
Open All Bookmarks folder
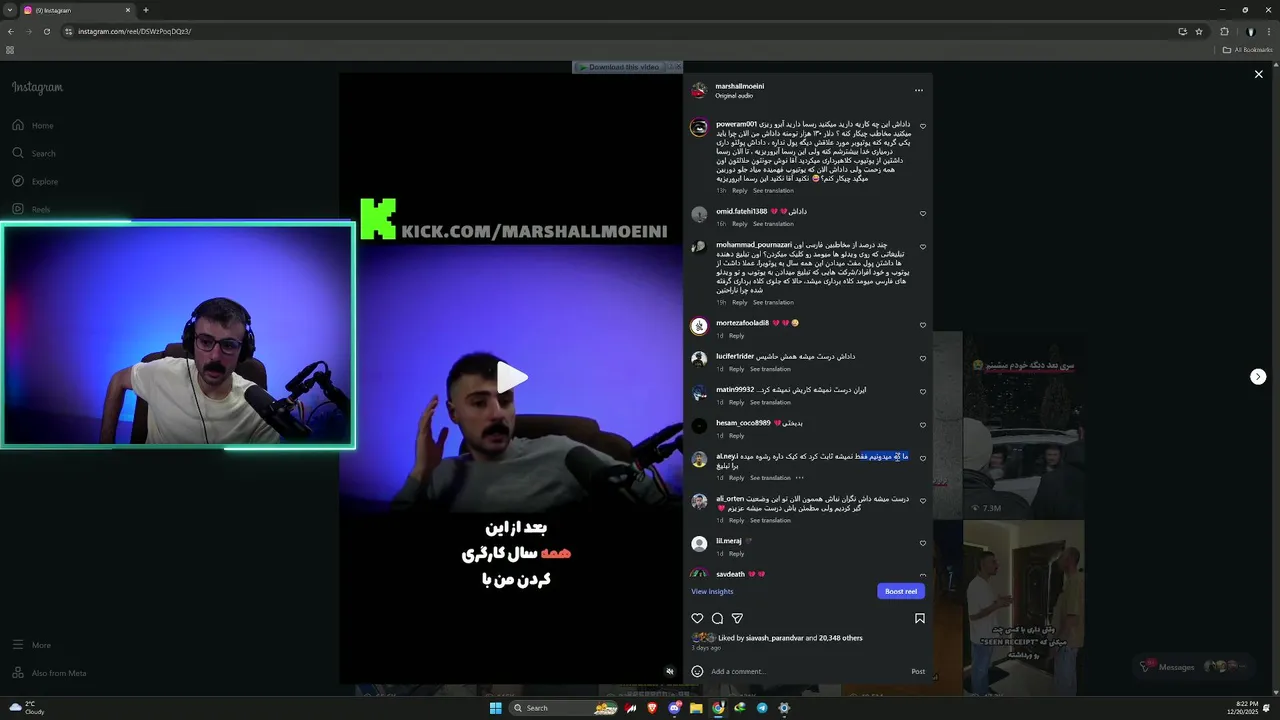pyautogui.click(x=1247, y=50)
